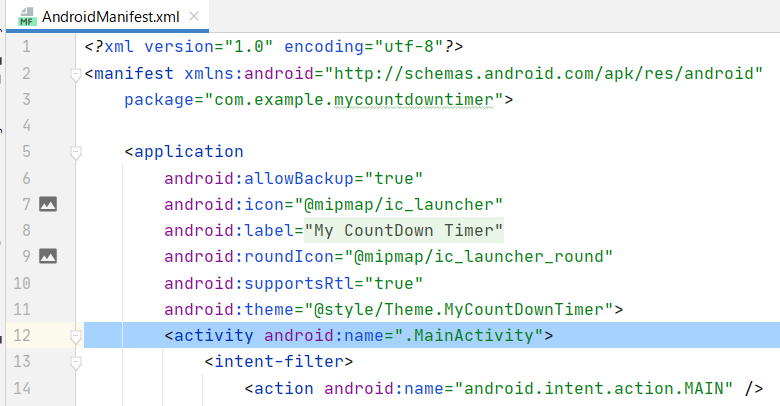The image size is (780, 406).
Task: Click line number 14 in the gutter
Action: [22, 388]
